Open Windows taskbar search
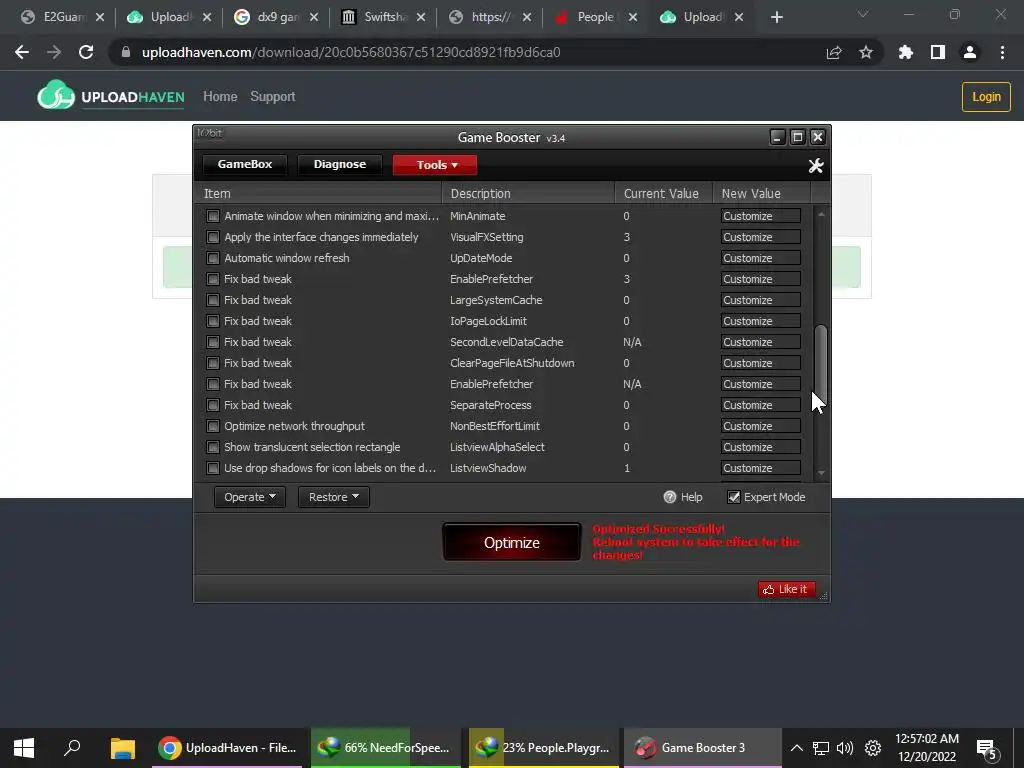The image size is (1024, 768). pos(72,748)
